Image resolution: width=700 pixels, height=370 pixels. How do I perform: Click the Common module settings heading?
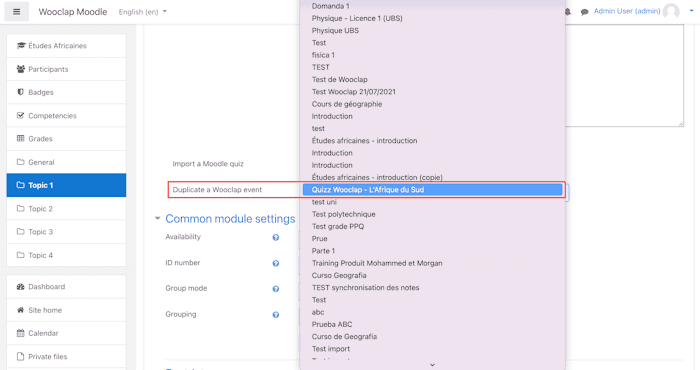pos(230,219)
